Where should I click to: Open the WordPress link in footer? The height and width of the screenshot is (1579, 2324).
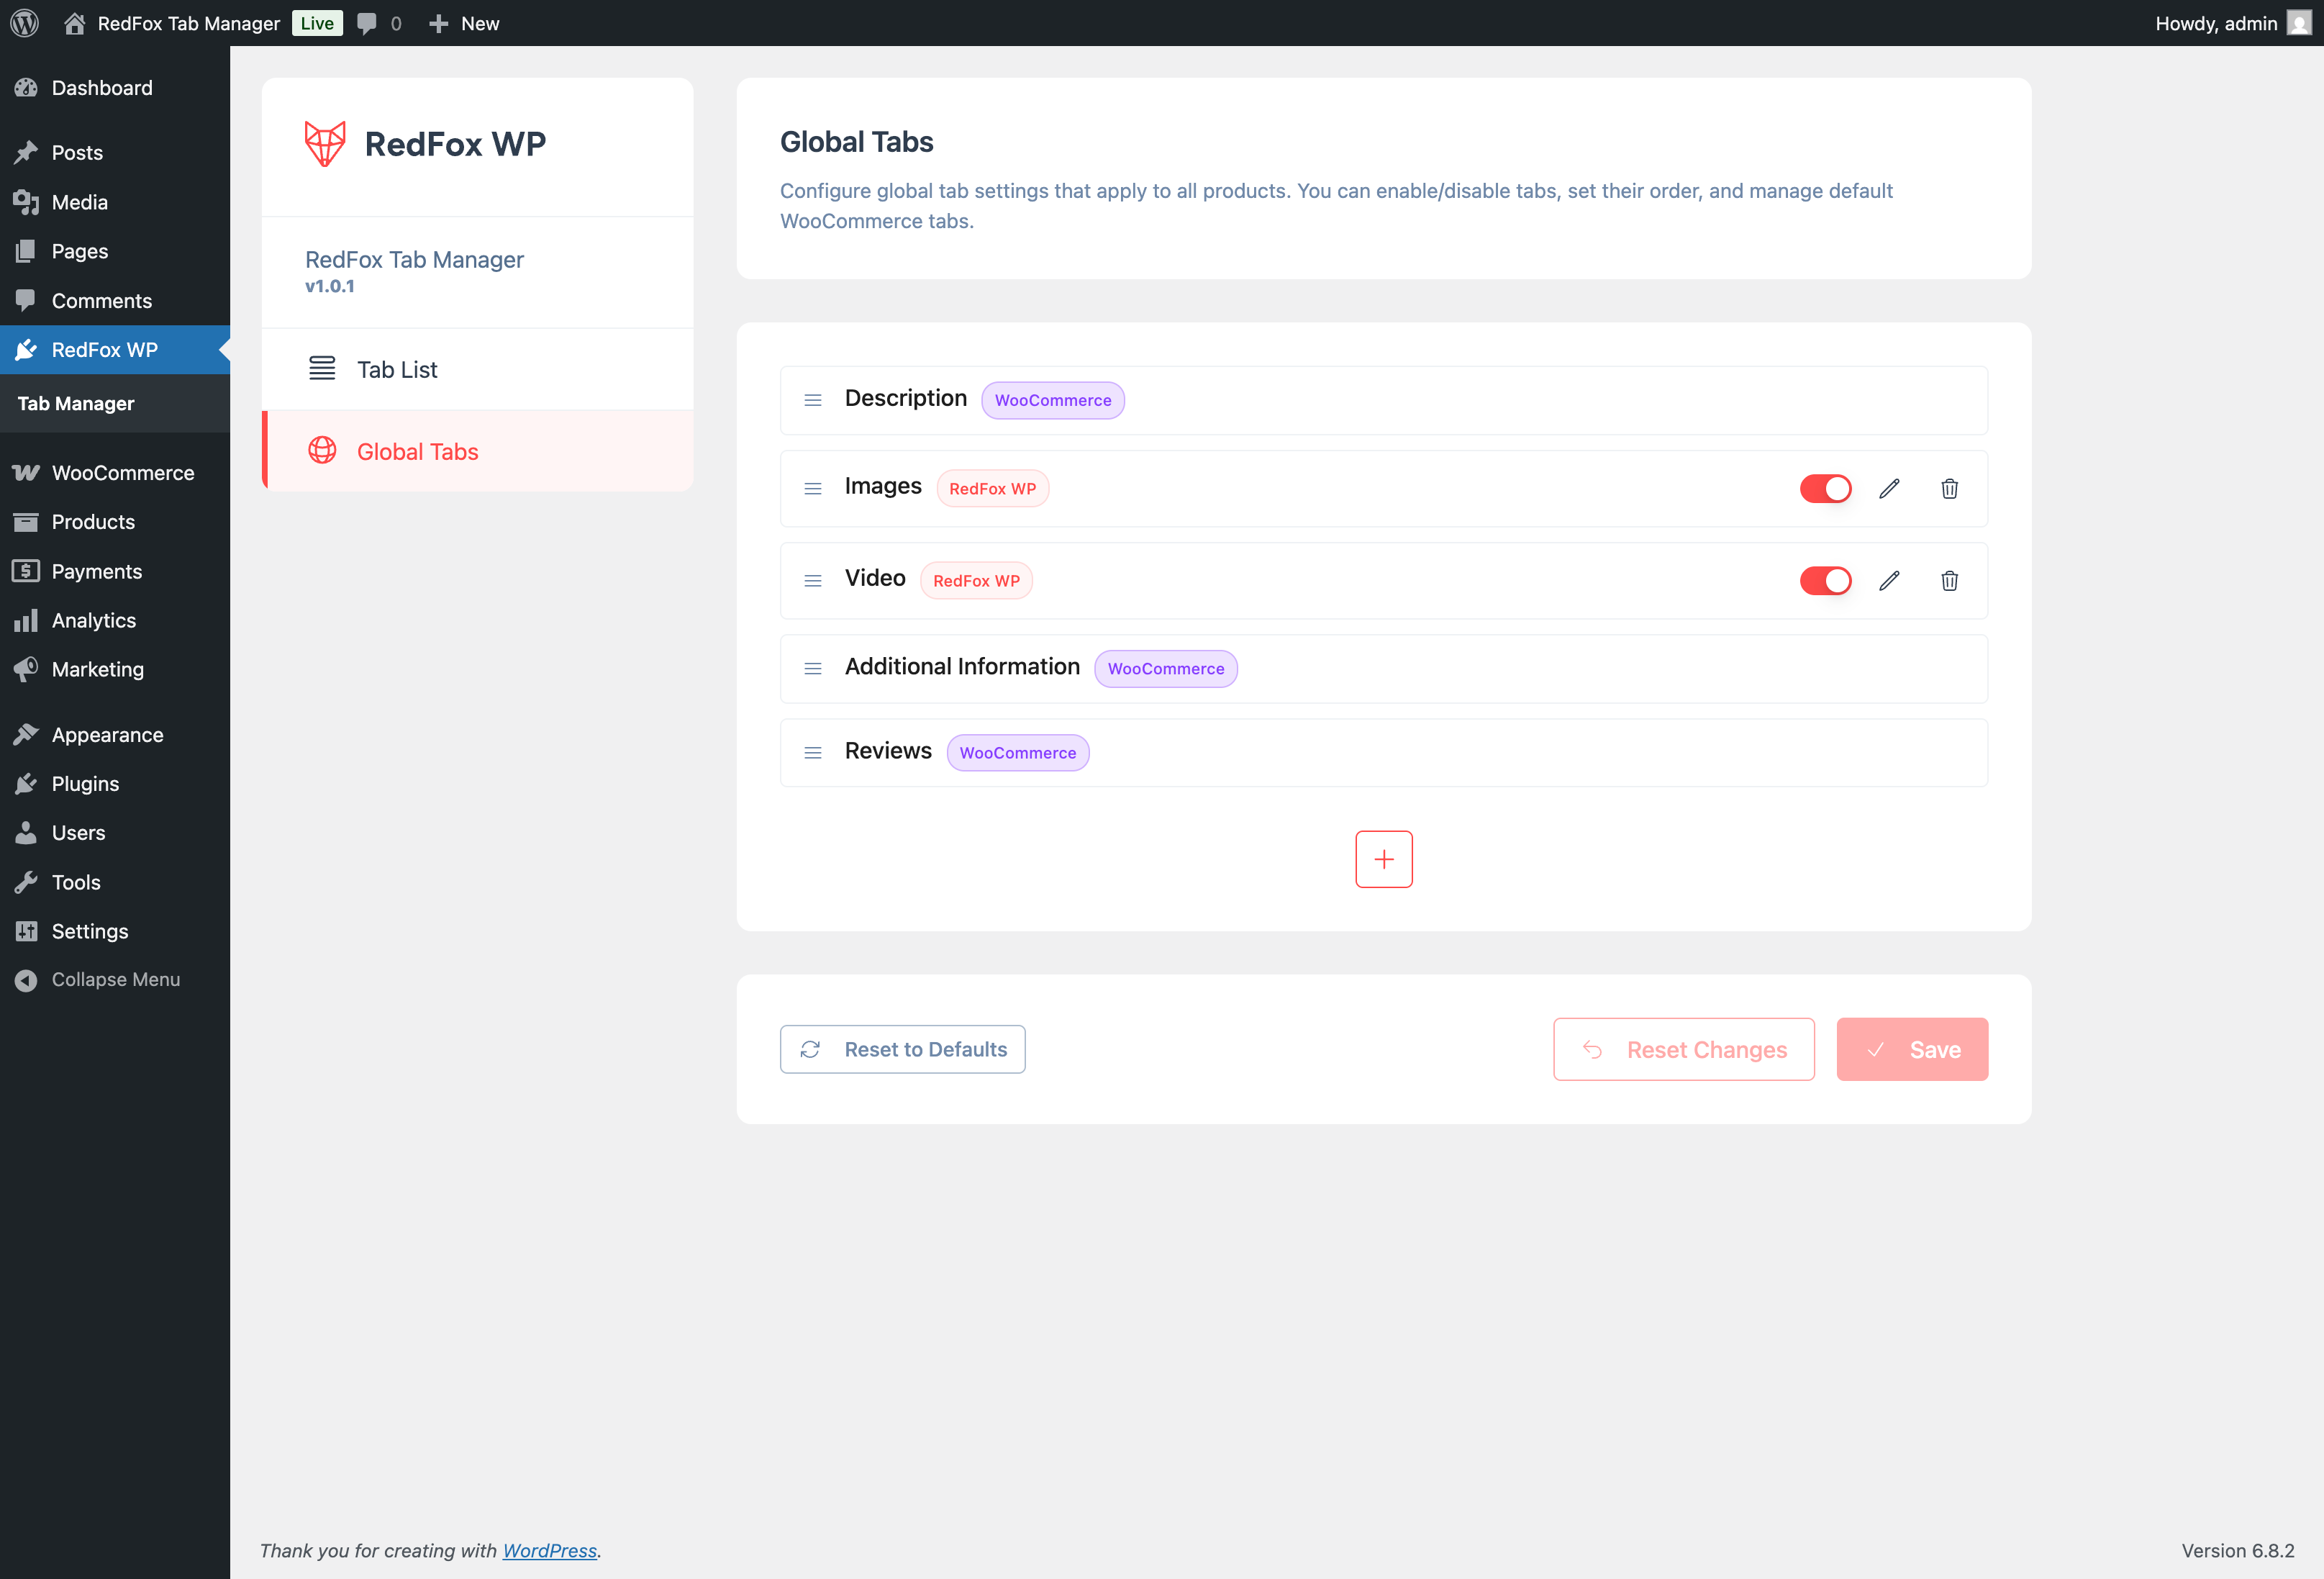549,1550
